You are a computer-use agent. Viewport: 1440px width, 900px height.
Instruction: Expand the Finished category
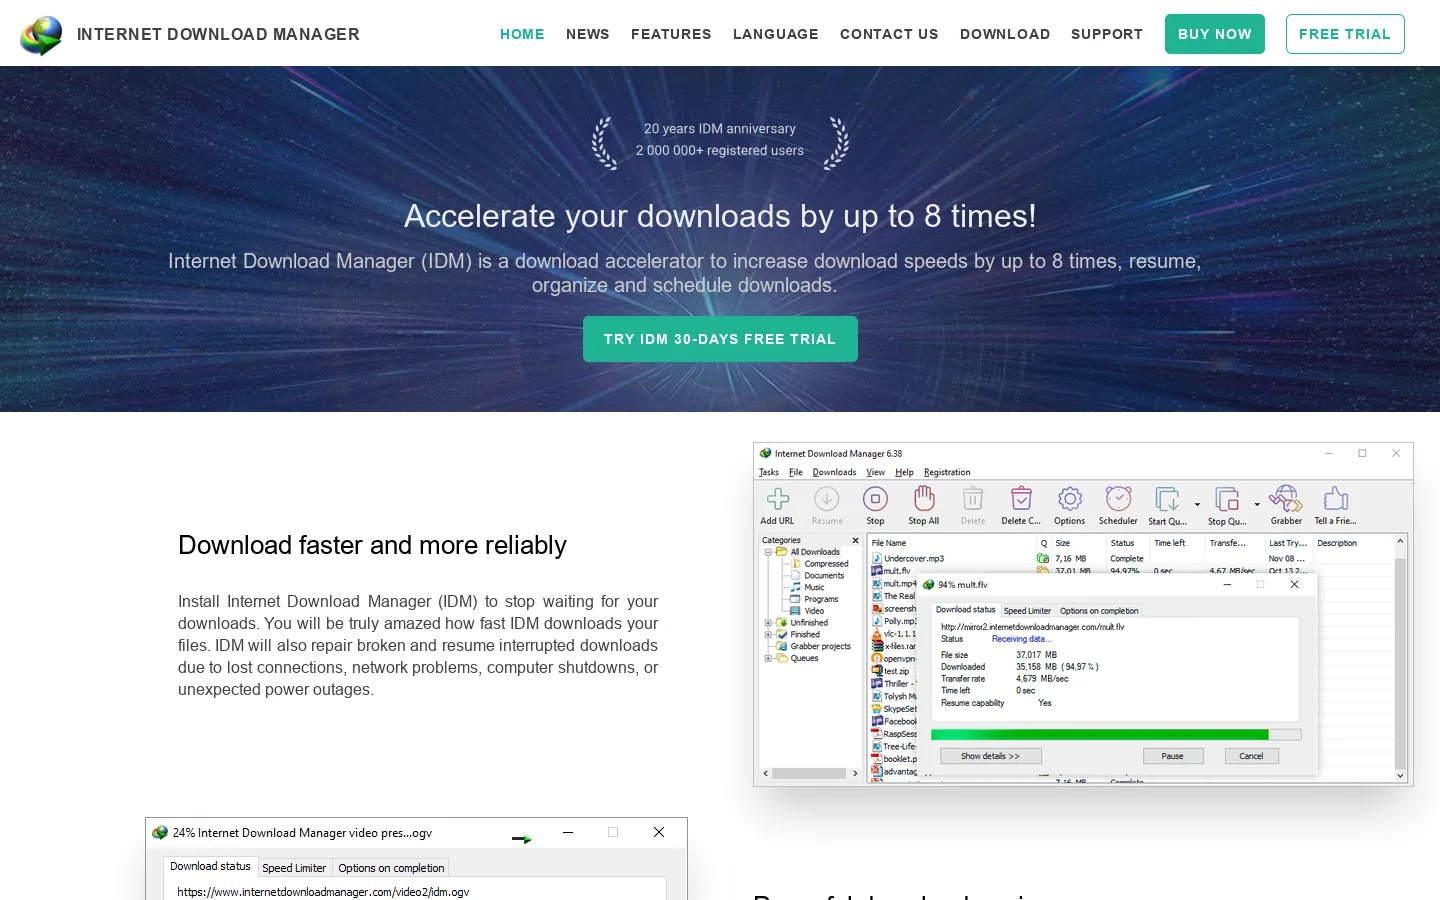tap(768, 635)
